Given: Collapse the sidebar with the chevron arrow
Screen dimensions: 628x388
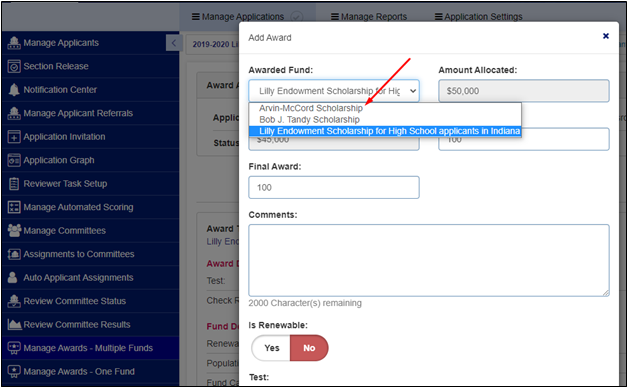Looking at the screenshot, I should [173, 43].
